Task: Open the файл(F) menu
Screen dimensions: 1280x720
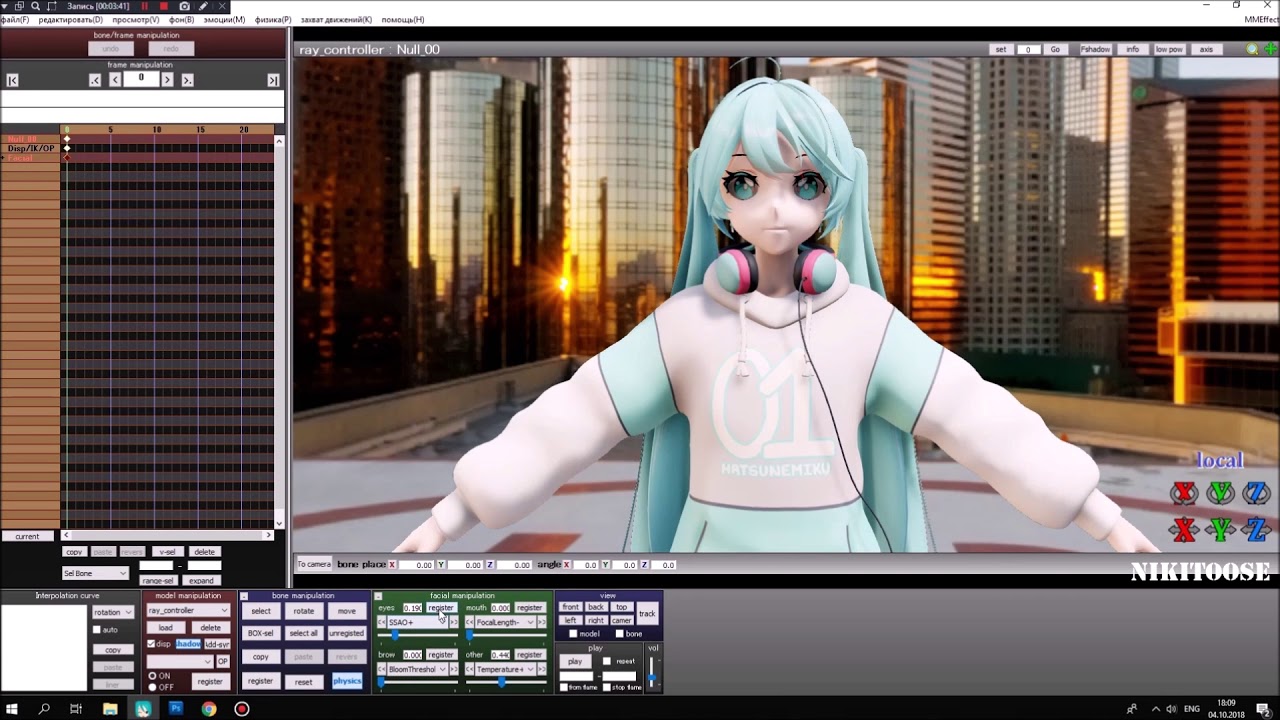Action: click(15, 20)
